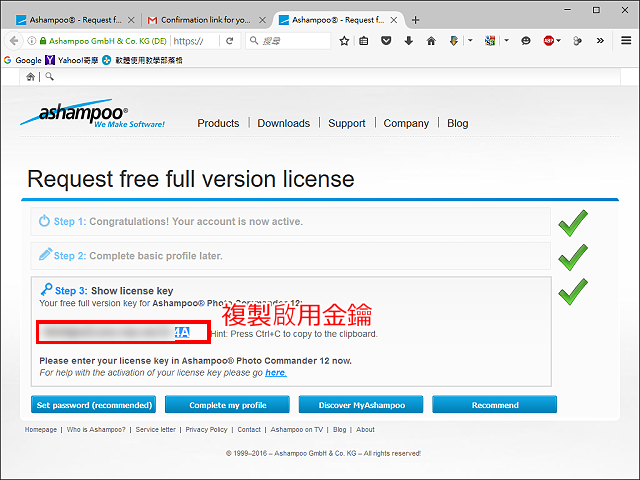Click the Recommend button
This screenshot has width=640, height=480.
tap(495, 404)
